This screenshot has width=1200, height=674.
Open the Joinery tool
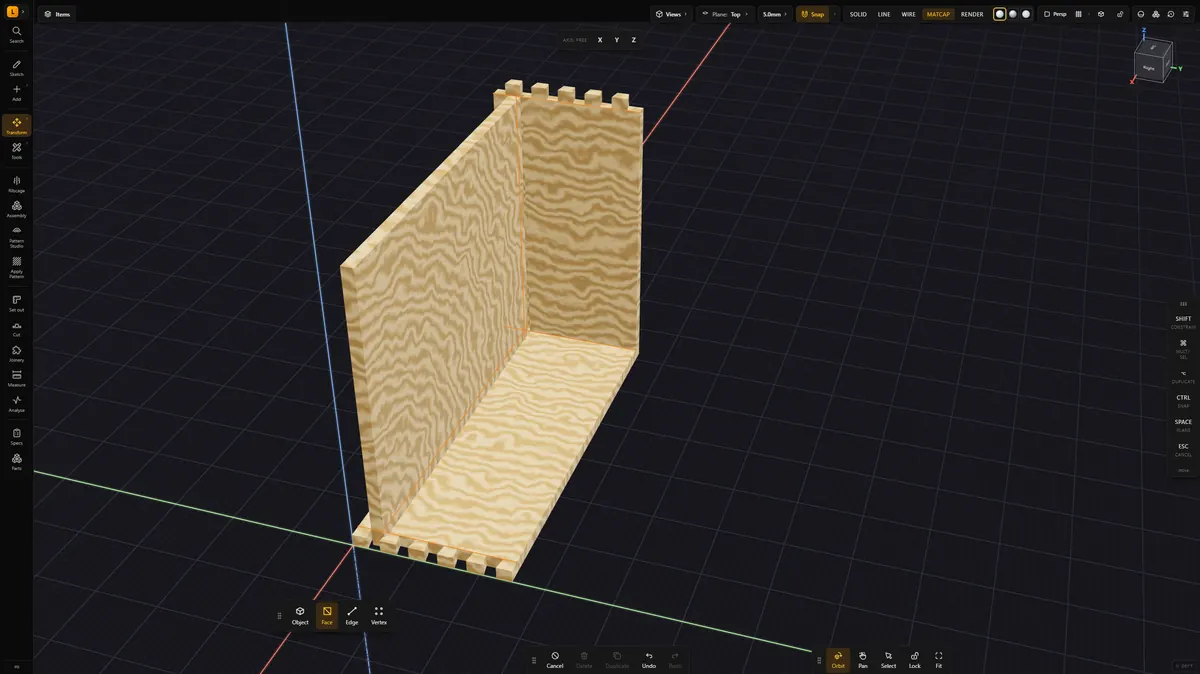16,353
